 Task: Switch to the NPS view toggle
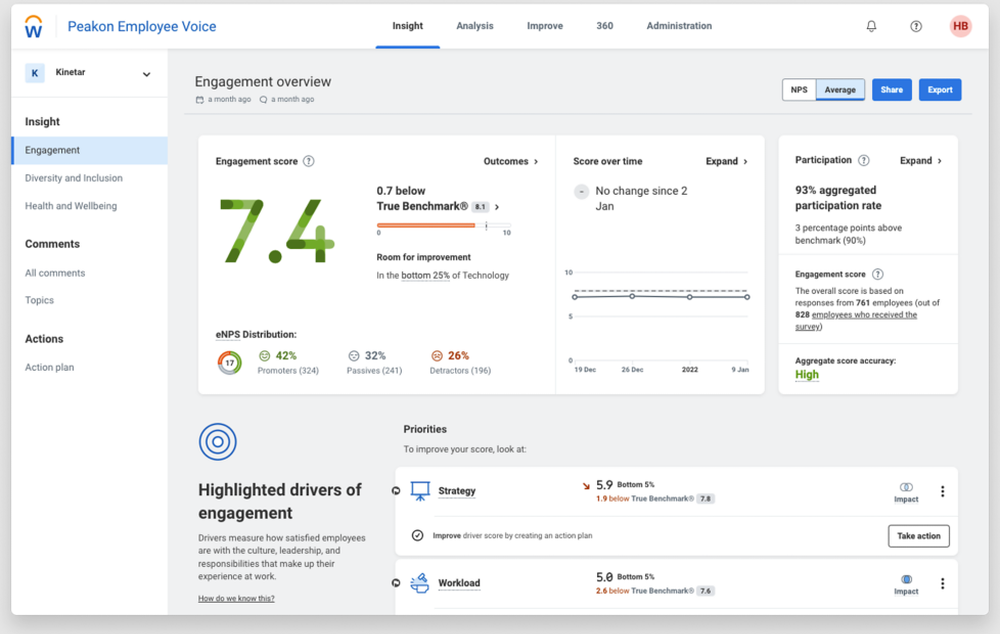(798, 89)
